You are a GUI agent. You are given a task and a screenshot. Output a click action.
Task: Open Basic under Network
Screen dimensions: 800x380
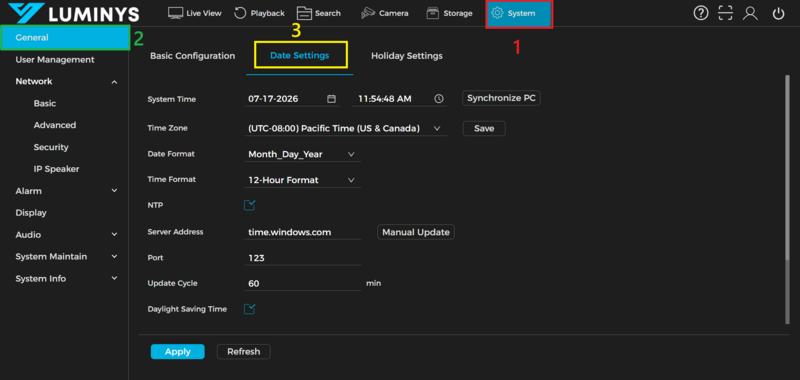(x=45, y=104)
